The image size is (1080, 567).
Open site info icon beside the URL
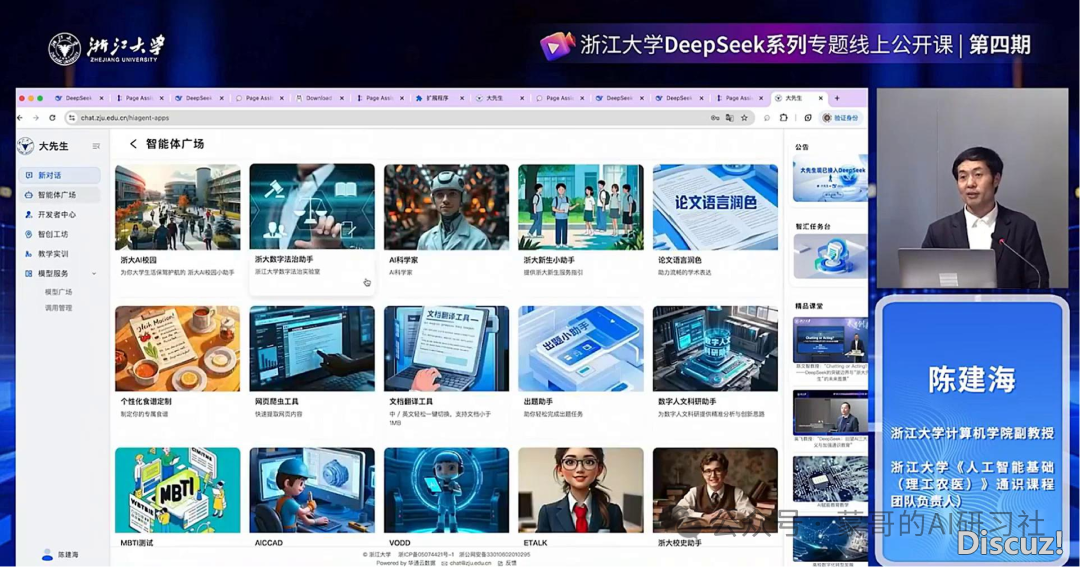click(72, 118)
